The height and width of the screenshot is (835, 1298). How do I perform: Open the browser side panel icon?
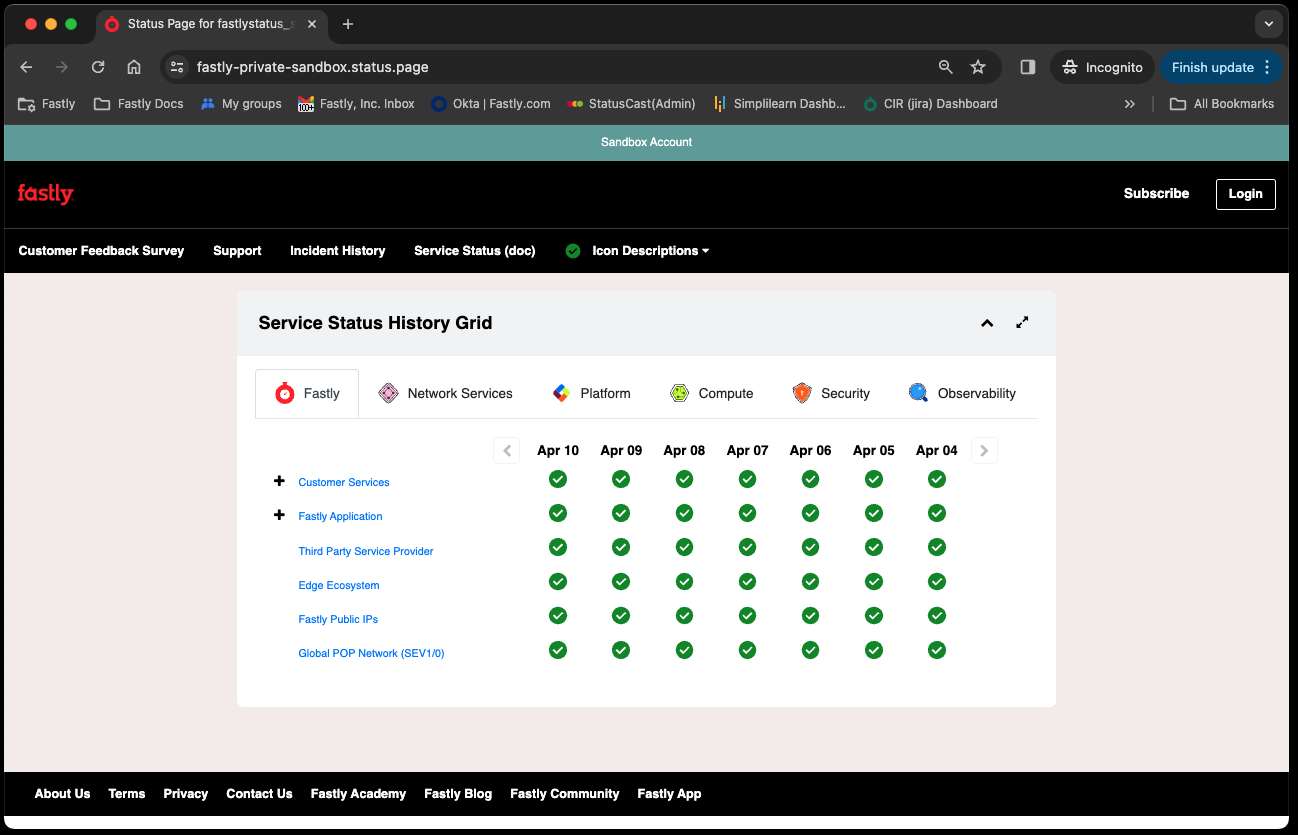pos(1027,67)
